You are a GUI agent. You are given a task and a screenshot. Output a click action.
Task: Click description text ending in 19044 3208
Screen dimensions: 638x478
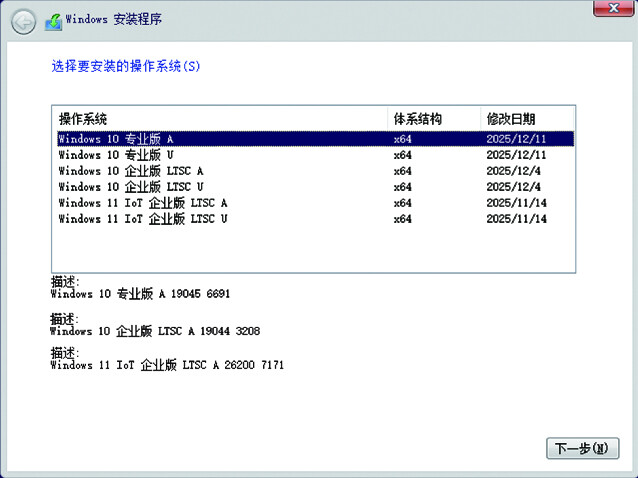point(154,330)
